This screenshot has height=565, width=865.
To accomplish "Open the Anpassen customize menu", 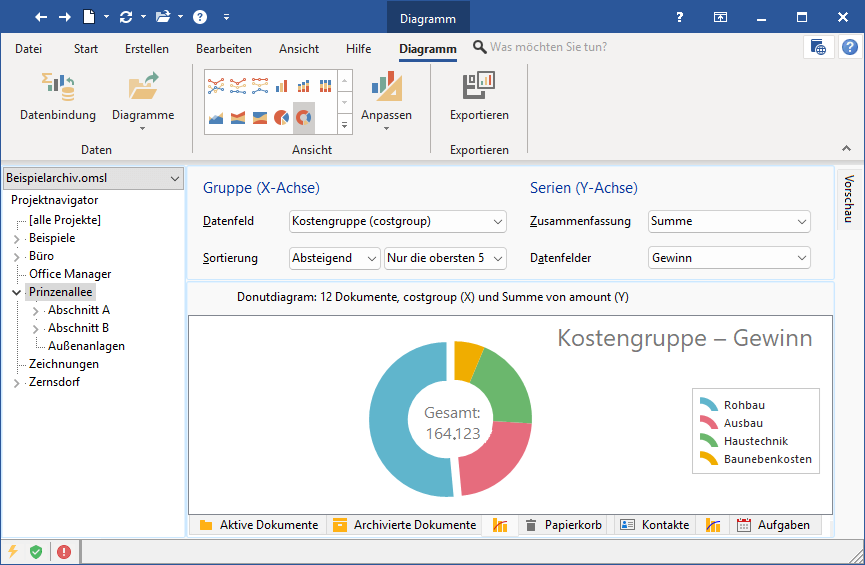I will click(386, 101).
